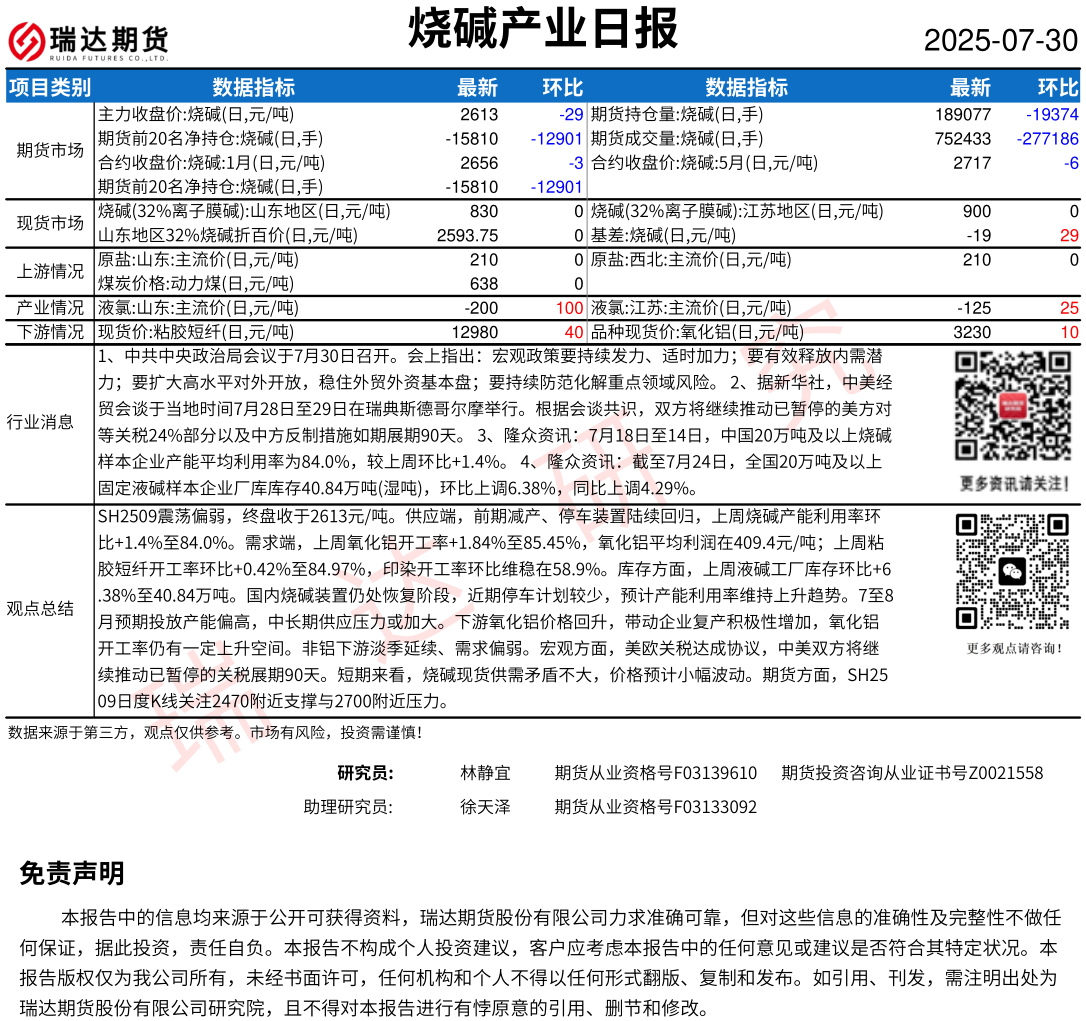Select assistant researcher name 徐天泽

tap(485, 807)
